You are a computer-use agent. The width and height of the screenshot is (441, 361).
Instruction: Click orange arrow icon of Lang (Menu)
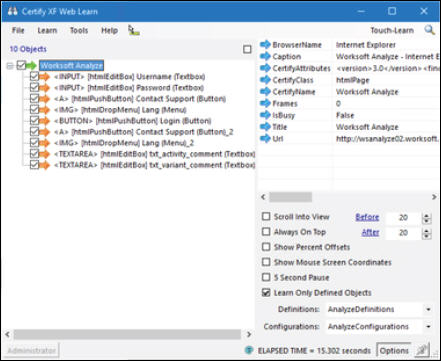[44, 110]
